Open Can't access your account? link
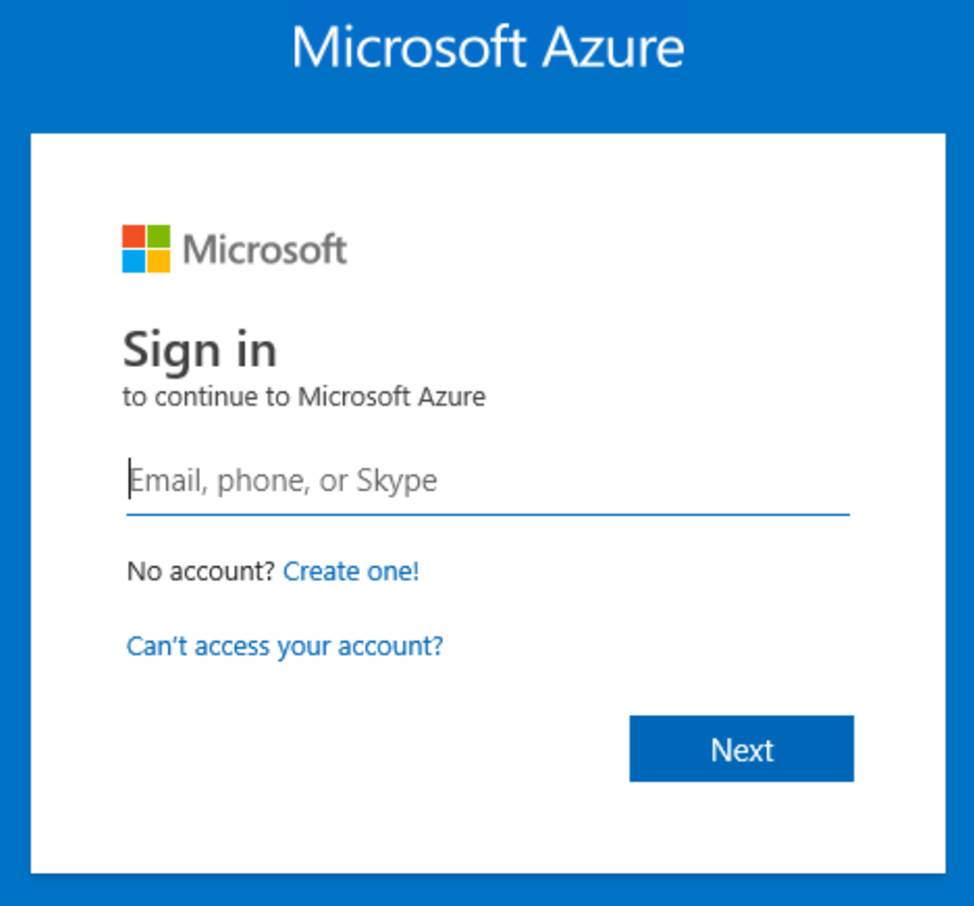This screenshot has height=906, width=974. click(284, 646)
